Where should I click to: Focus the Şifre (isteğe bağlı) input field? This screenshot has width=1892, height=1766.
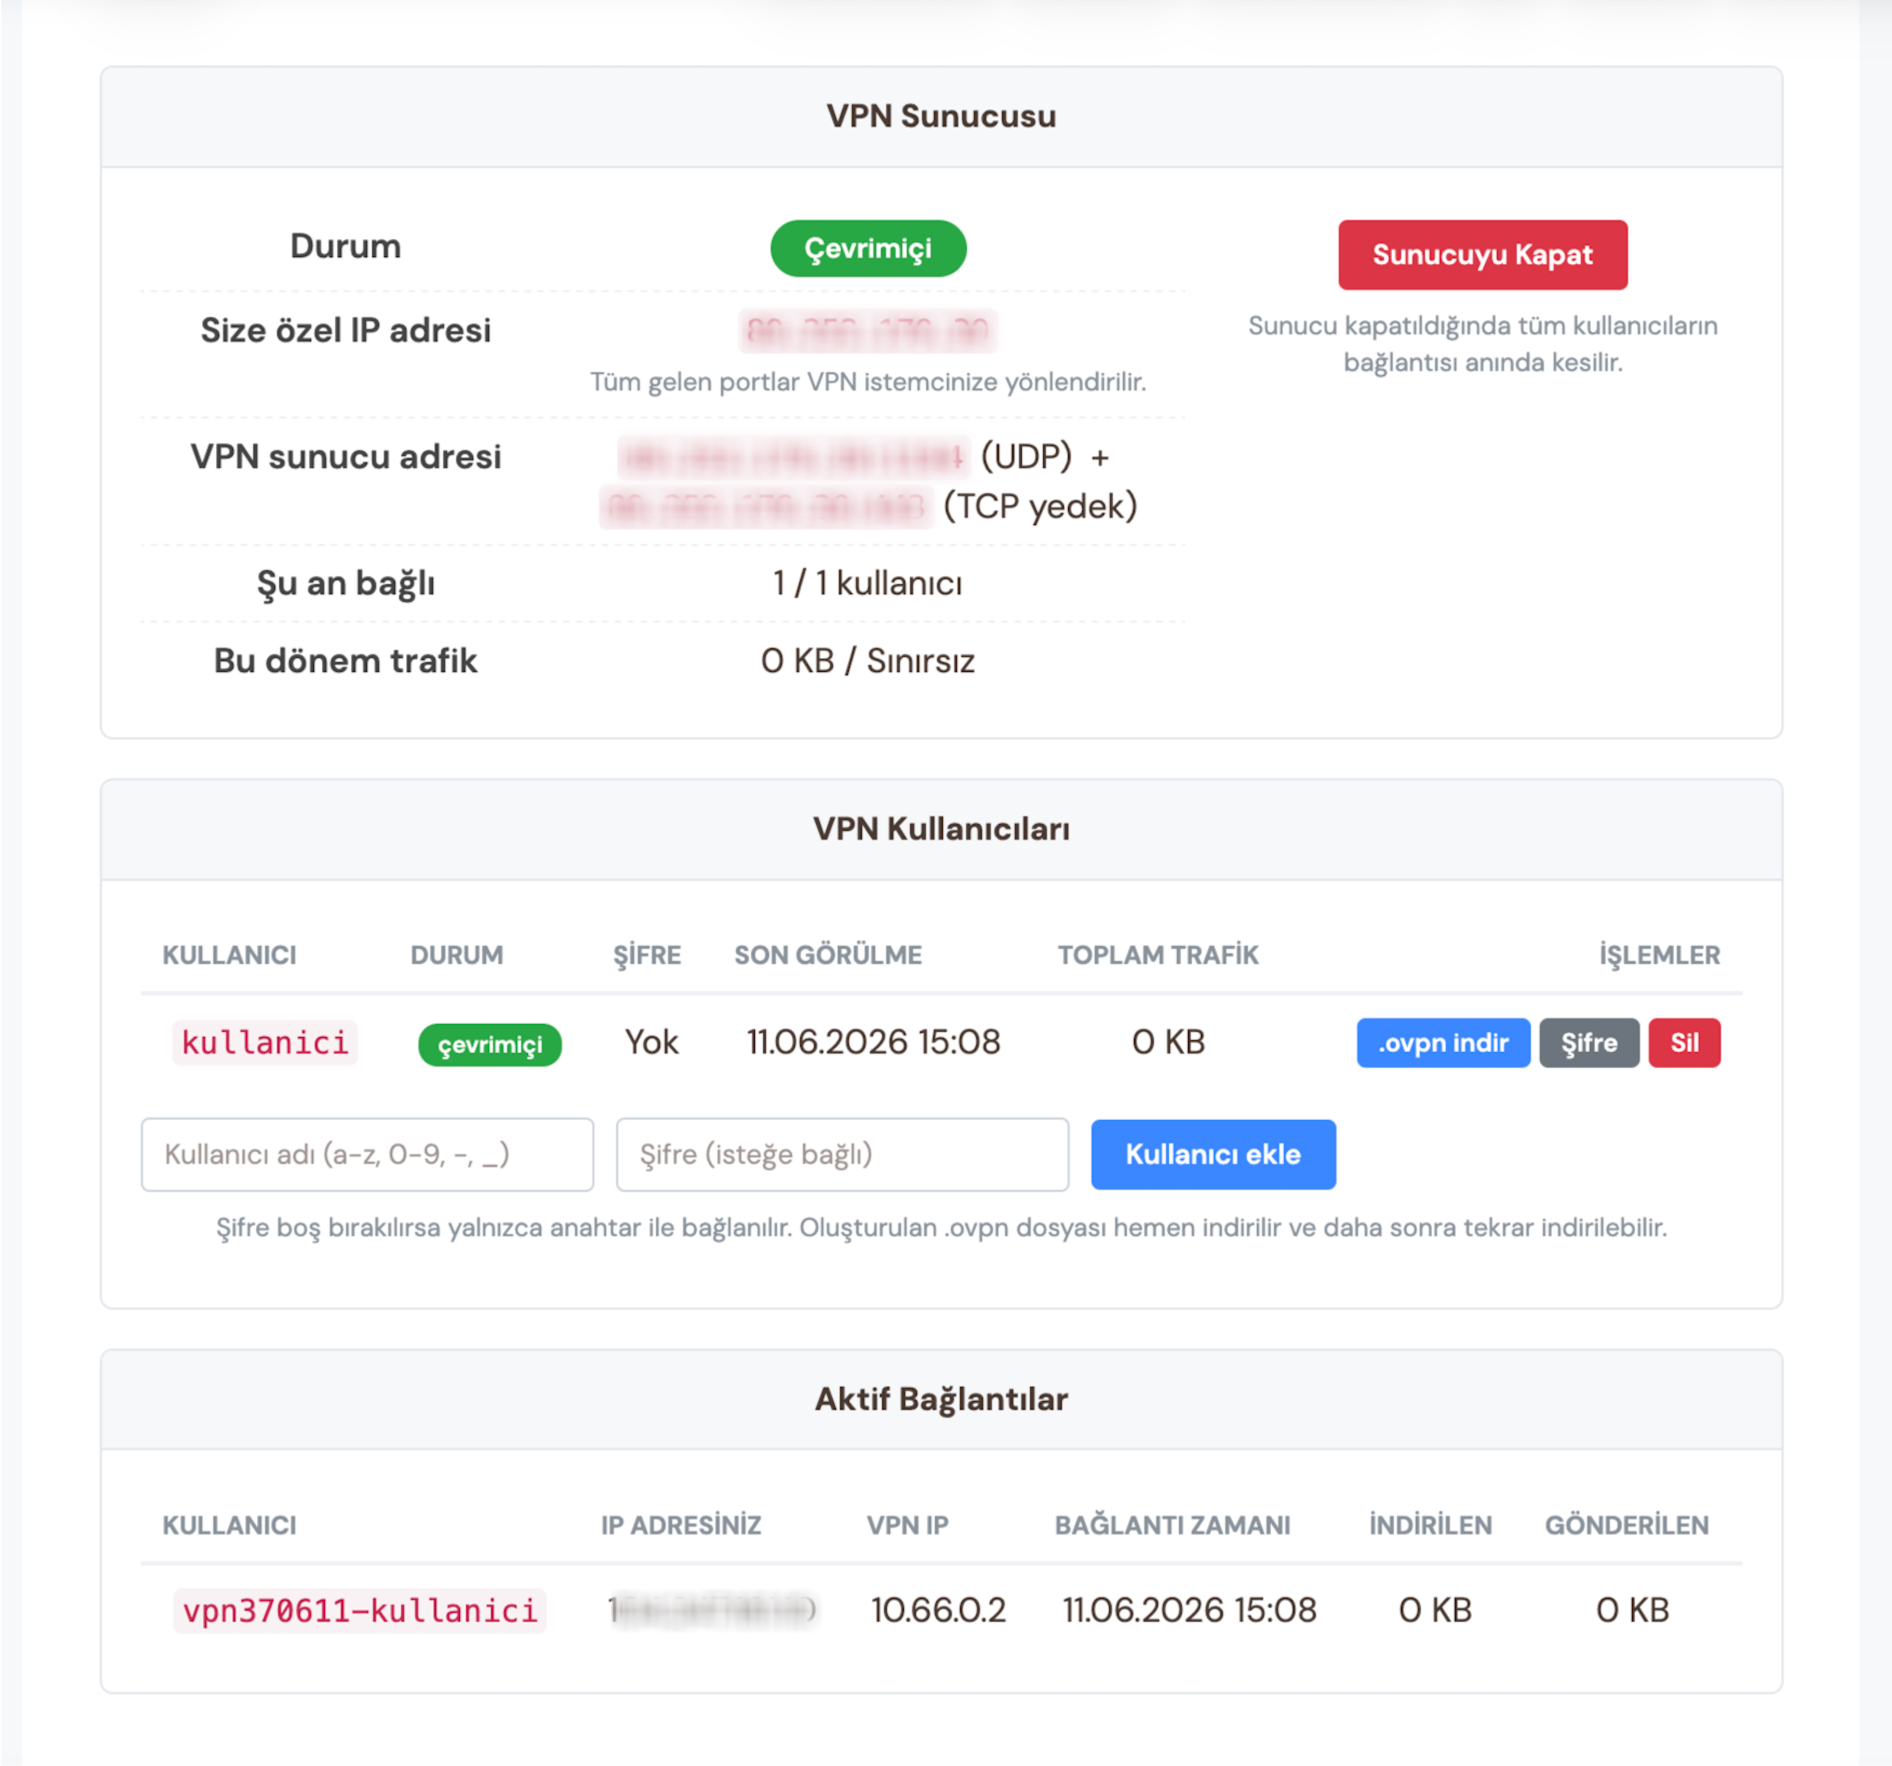click(842, 1154)
